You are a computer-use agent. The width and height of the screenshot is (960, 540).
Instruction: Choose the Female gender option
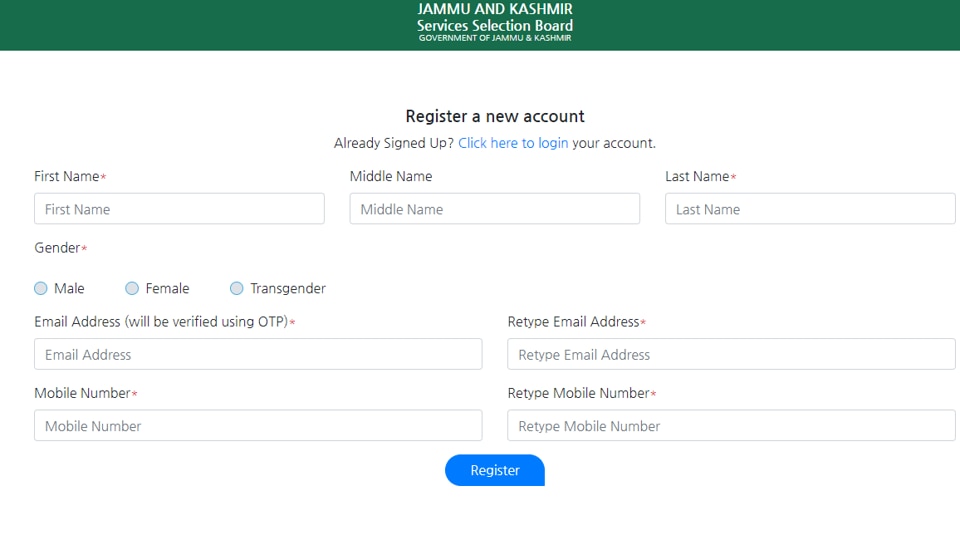click(x=132, y=288)
